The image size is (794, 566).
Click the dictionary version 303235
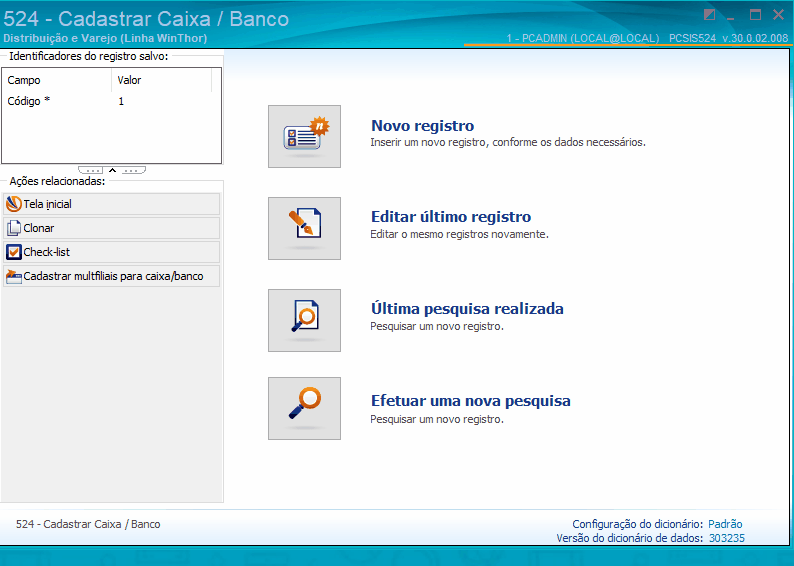pyautogui.click(x=727, y=538)
